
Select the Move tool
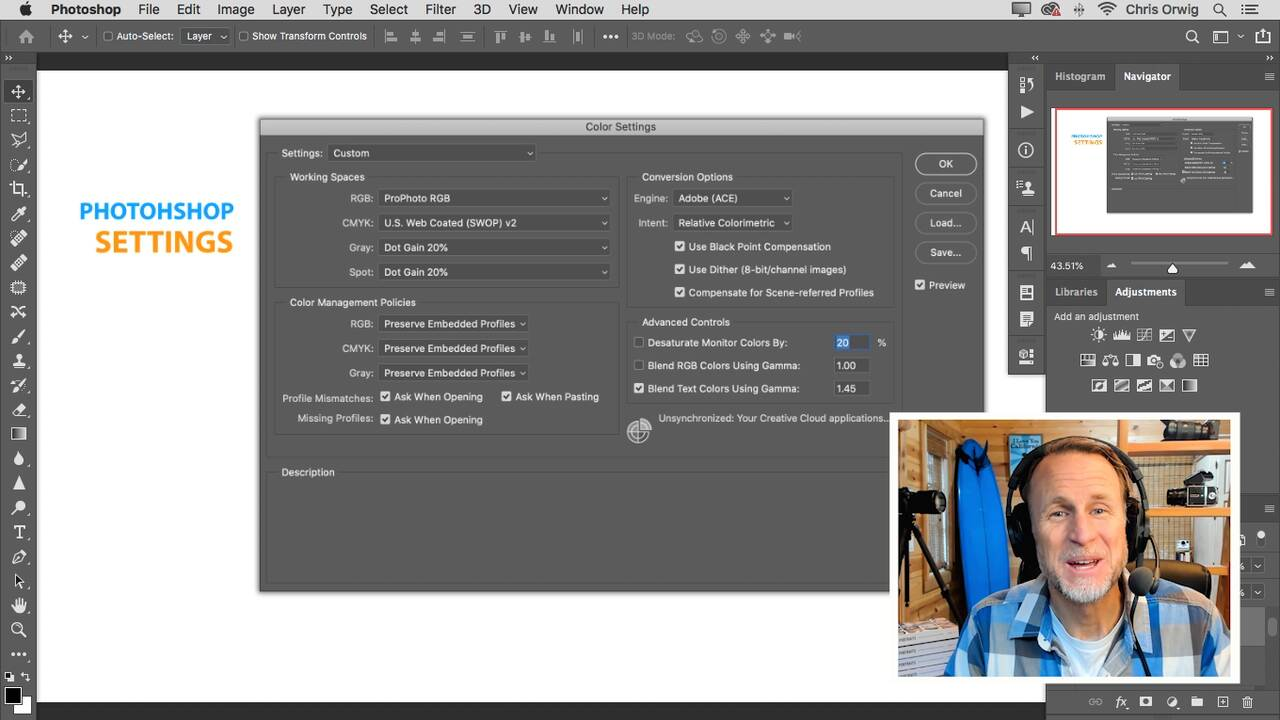pyautogui.click(x=18, y=92)
